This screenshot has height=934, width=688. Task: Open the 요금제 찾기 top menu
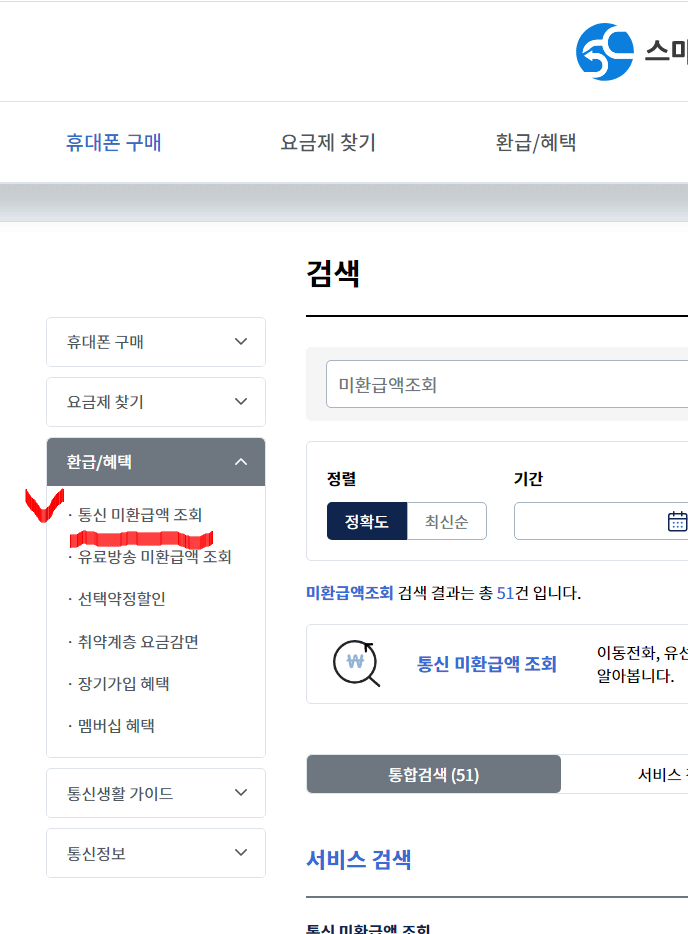(x=327, y=142)
